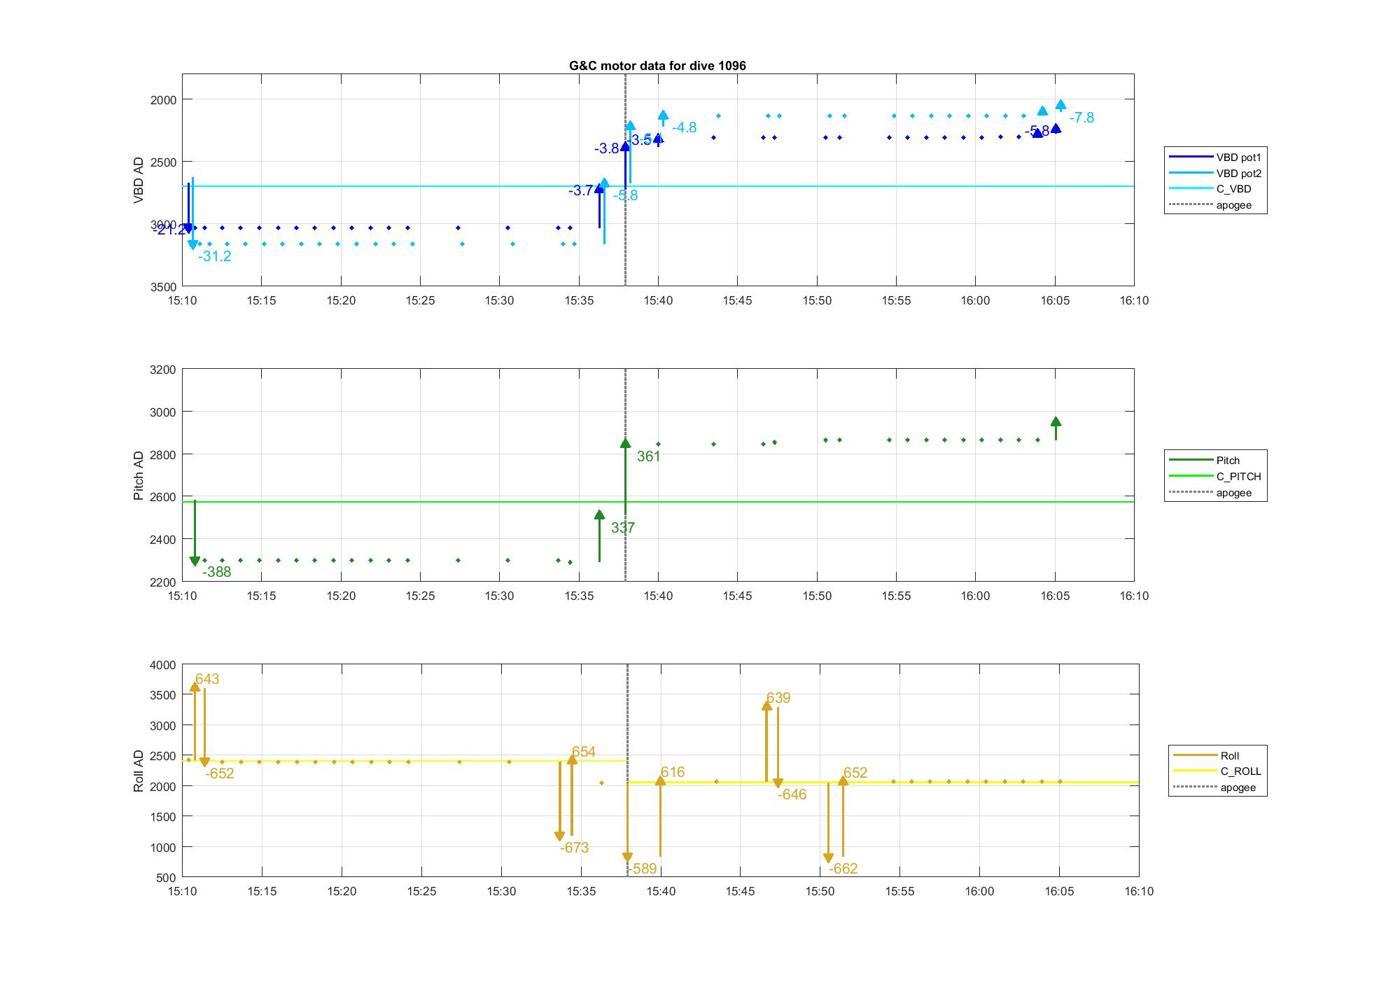The height and width of the screenshot is (986, 1400).
Task: Click the '16:05' tick under the Roll plot
Action: 1060,891
